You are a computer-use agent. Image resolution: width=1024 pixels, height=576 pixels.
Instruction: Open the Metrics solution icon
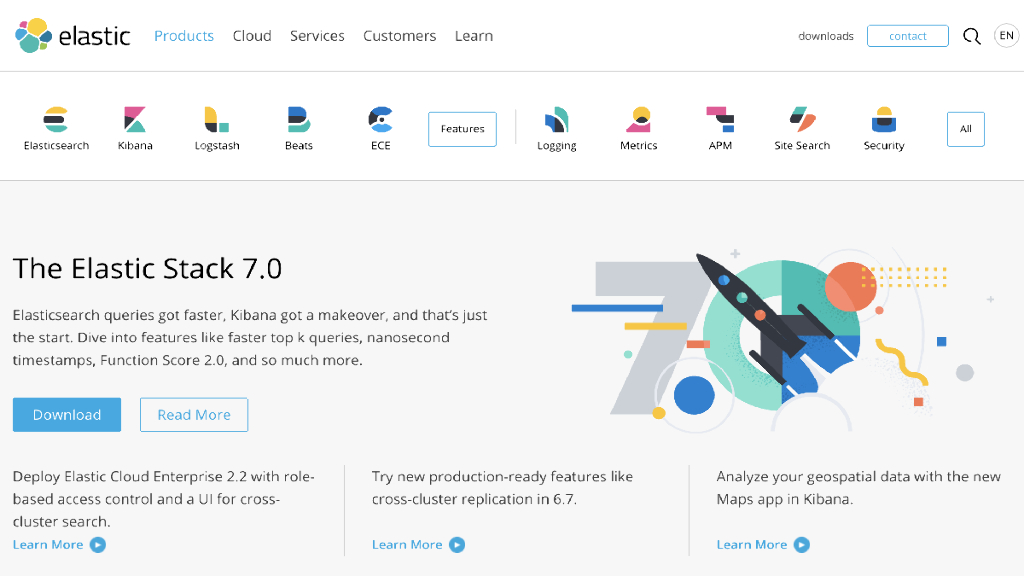(x=639, y=120)
